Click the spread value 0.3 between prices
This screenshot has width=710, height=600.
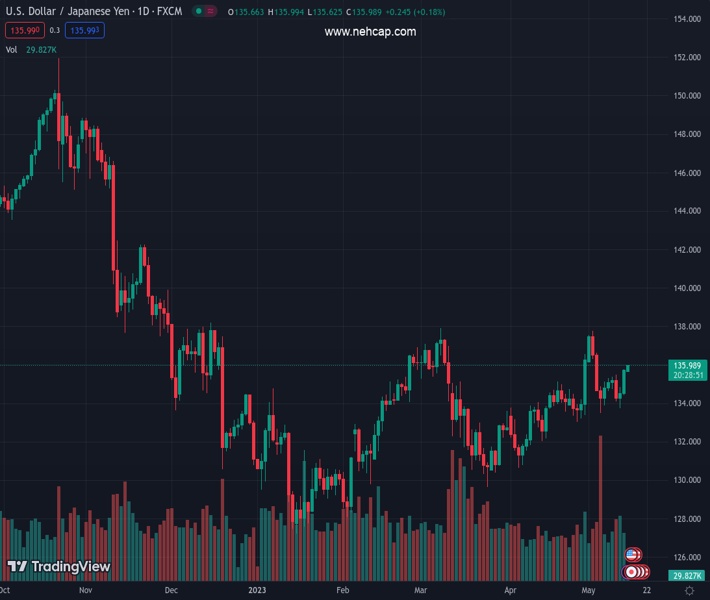coord(55,31)
